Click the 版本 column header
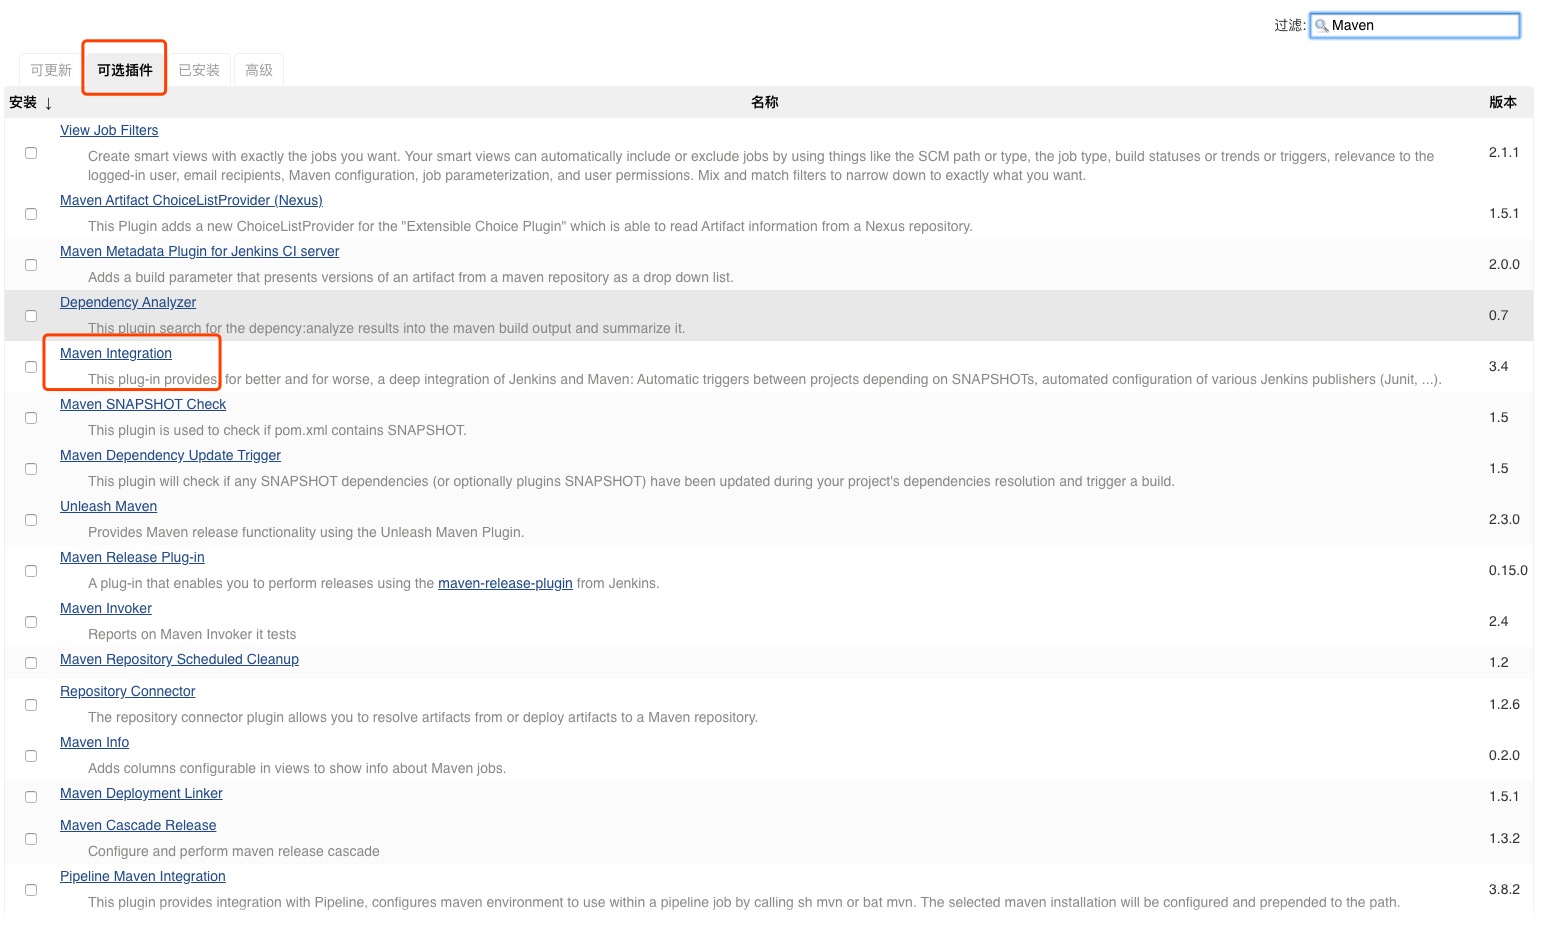Viewport: 1547px width, 928px height. 1503,102
